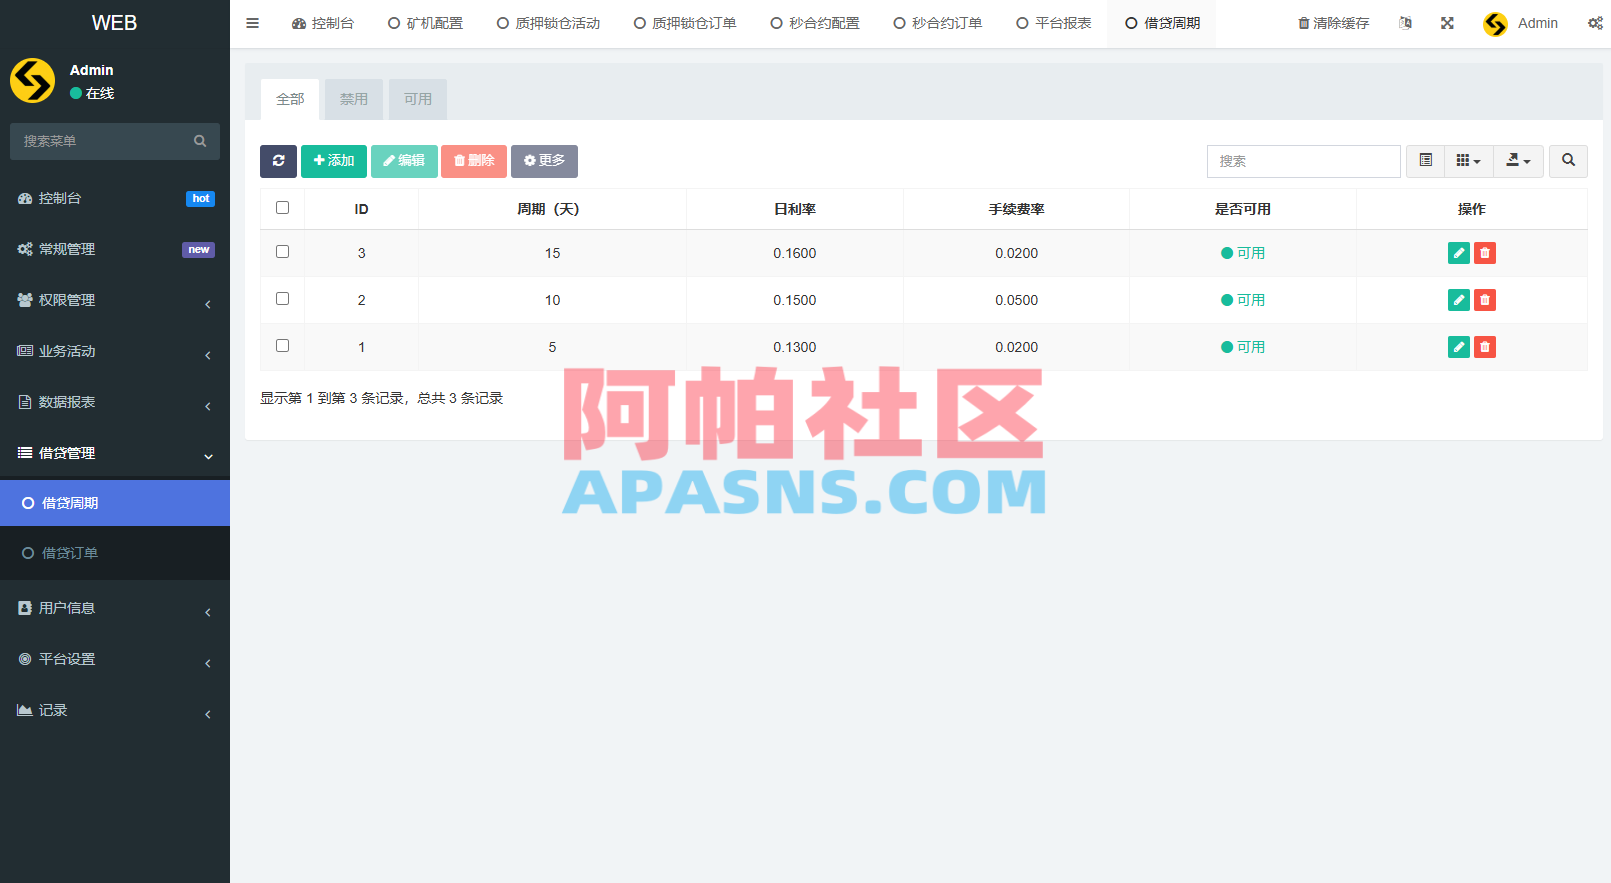Check the box for row ID 2
This screenshot has height=883, width=1611.
[x=282, y=299]
